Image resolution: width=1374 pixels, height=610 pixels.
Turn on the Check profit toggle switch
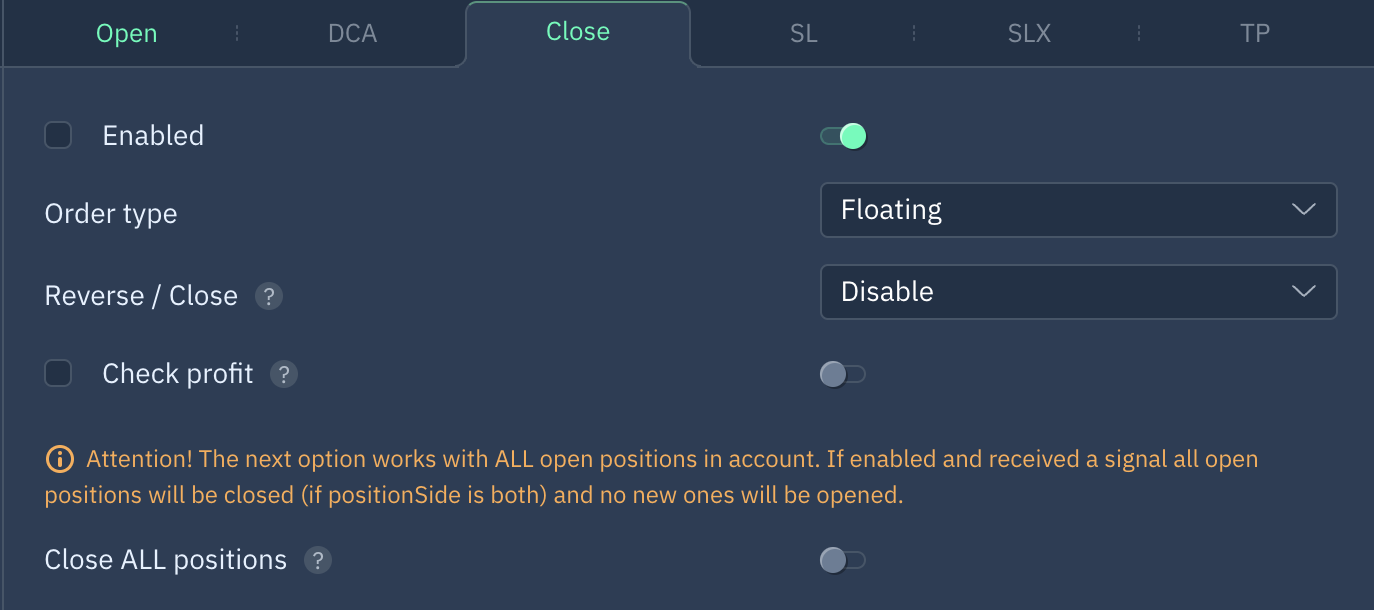pyautogui.click(x=843, y=374)
